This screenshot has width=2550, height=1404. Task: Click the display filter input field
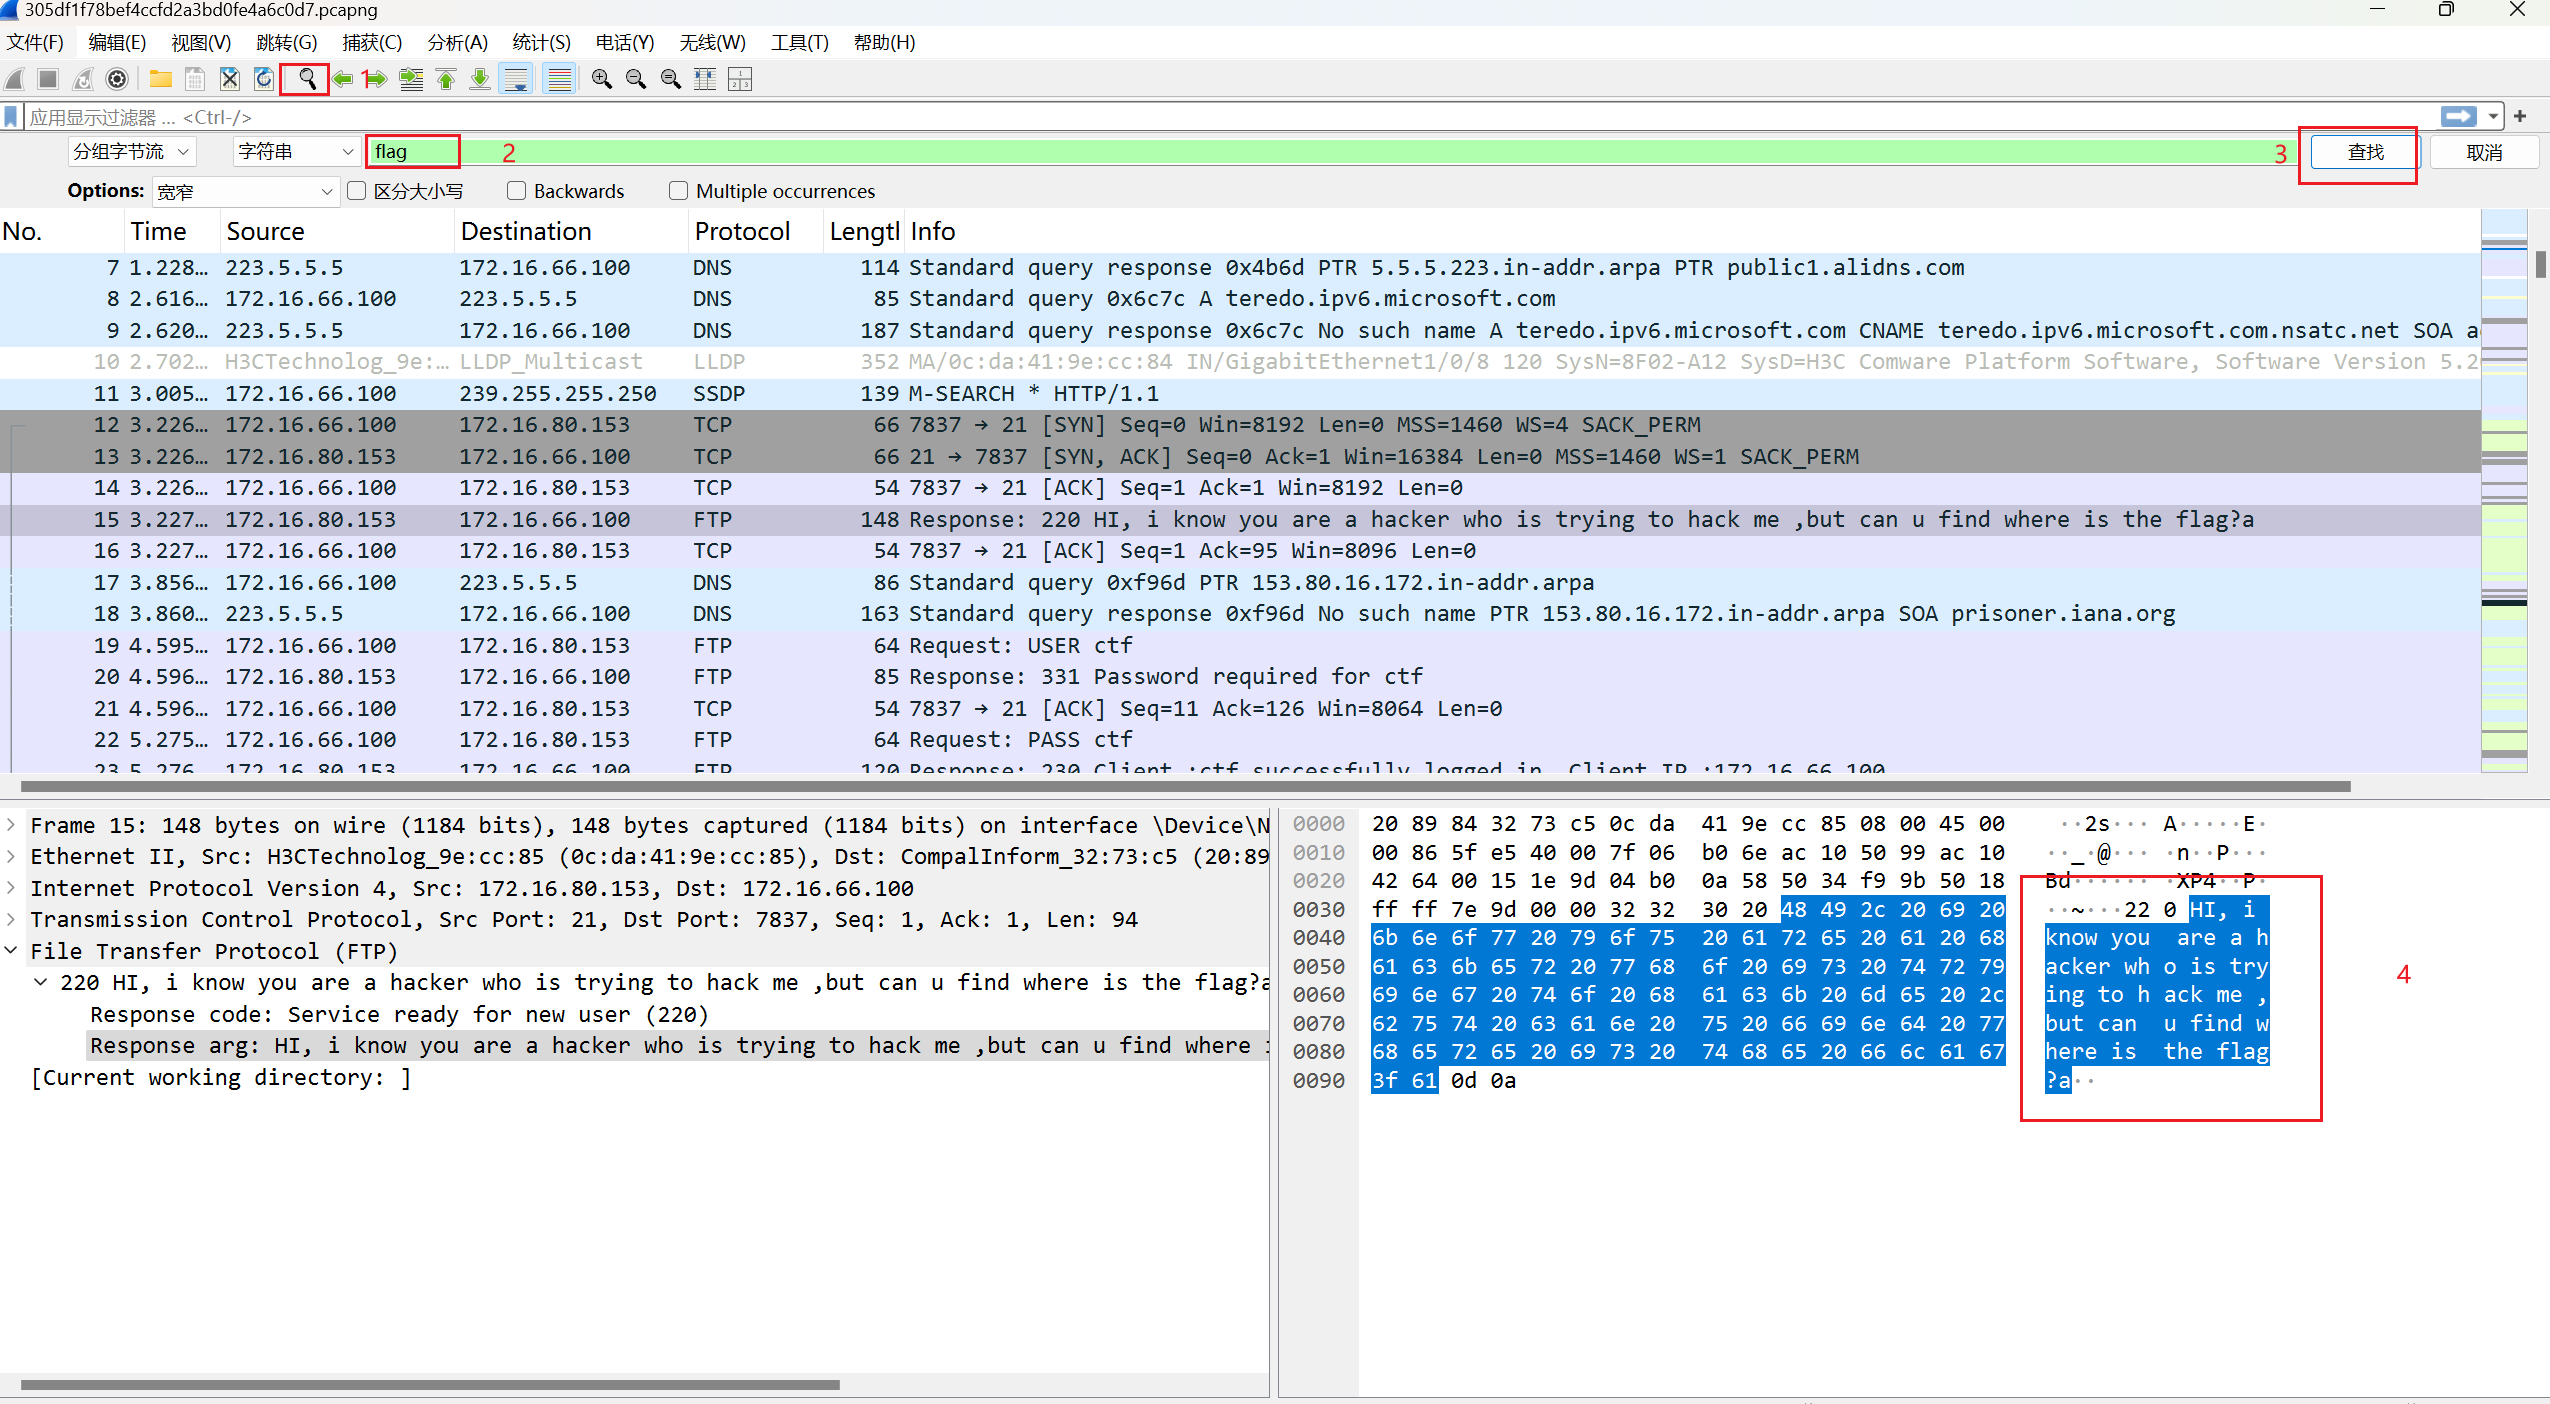pyautogui.click(x=1200, y=117)
